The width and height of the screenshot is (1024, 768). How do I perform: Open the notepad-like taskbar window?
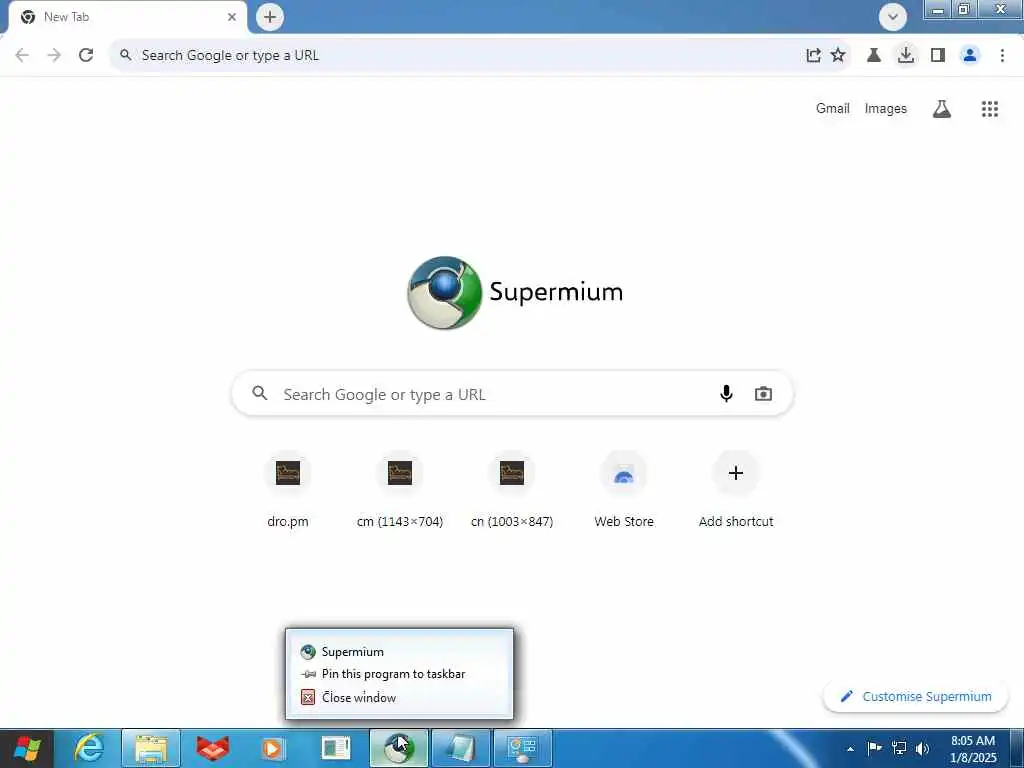point(460,748)
